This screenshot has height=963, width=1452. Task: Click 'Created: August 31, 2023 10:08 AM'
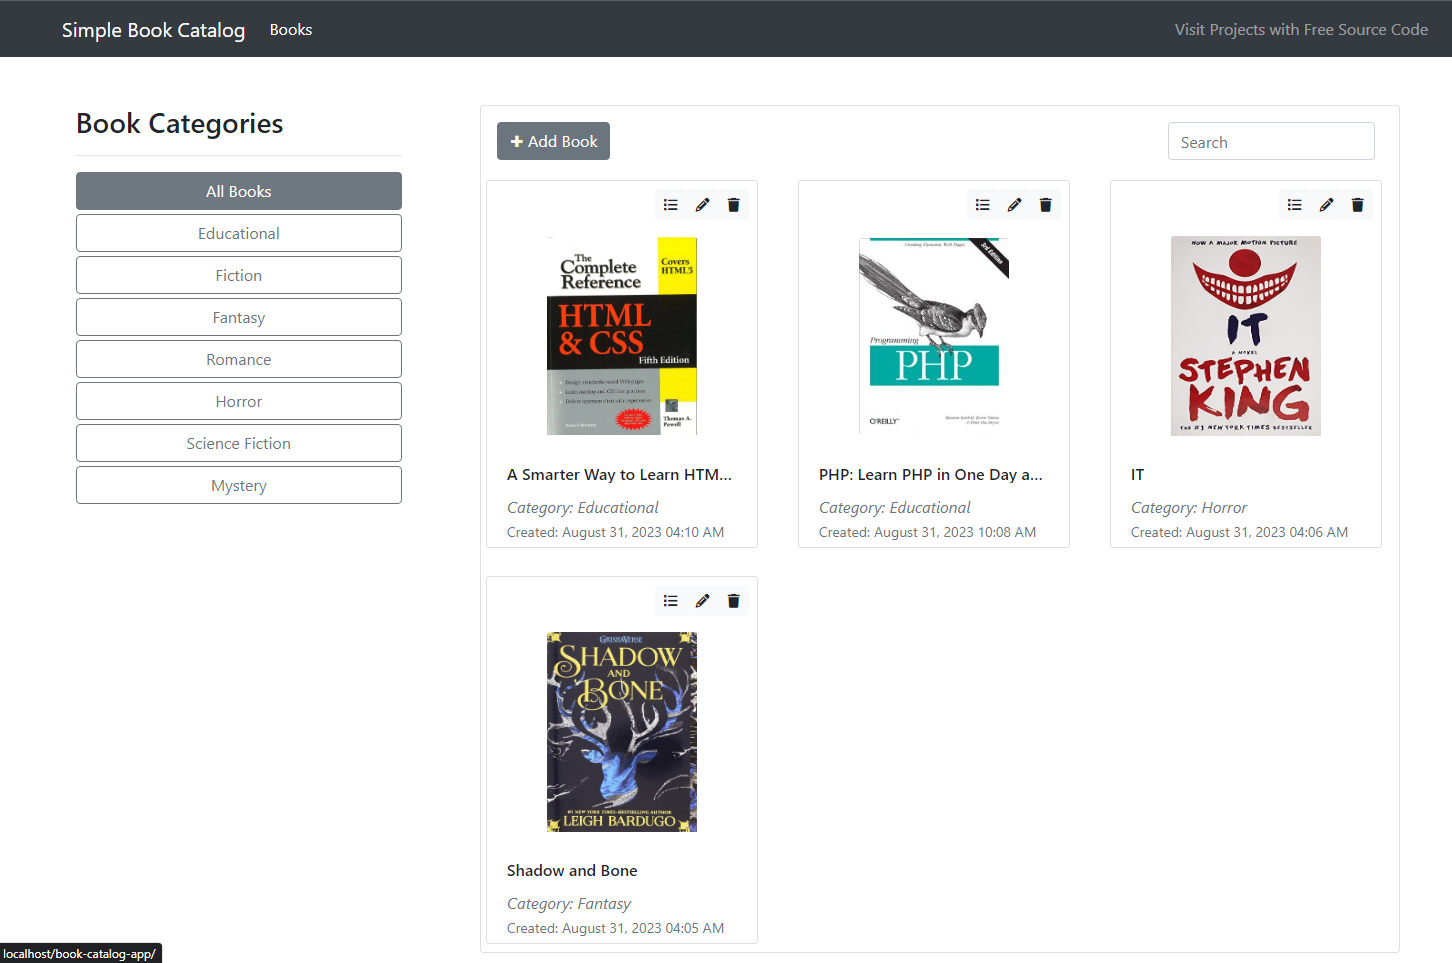tap(927, 532)
